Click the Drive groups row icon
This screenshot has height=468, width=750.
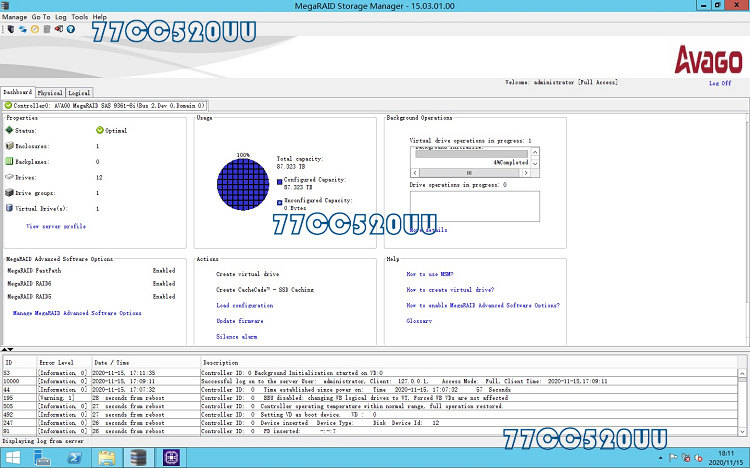9,193
